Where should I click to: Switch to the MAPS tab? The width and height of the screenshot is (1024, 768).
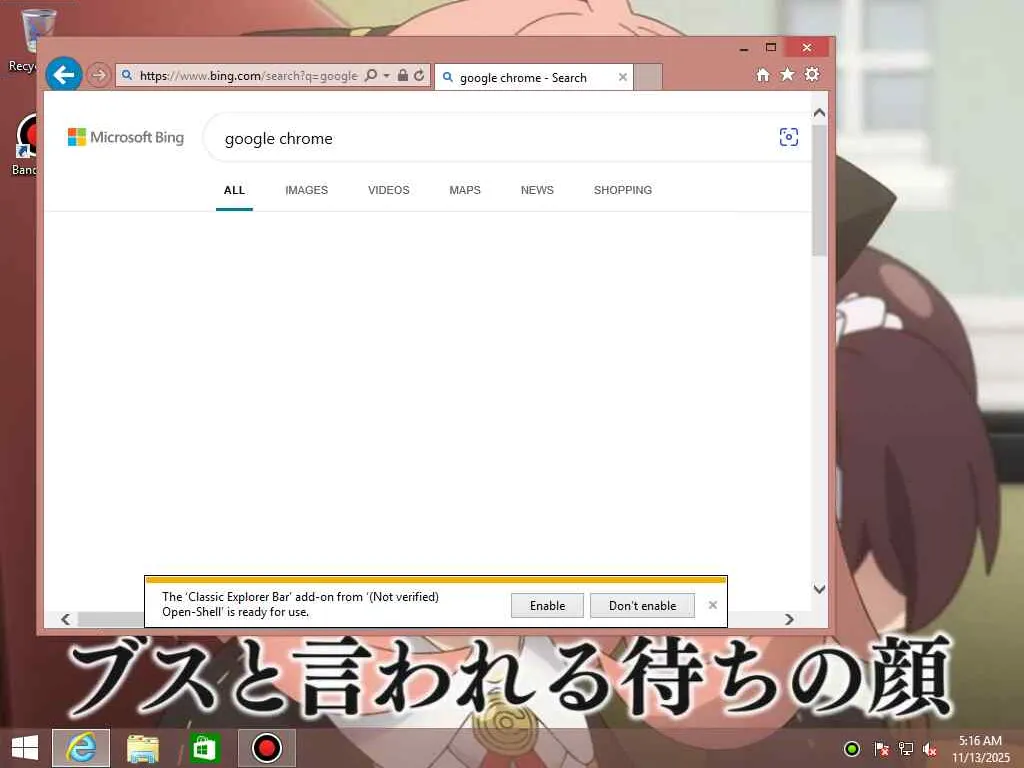coord(465,190)
